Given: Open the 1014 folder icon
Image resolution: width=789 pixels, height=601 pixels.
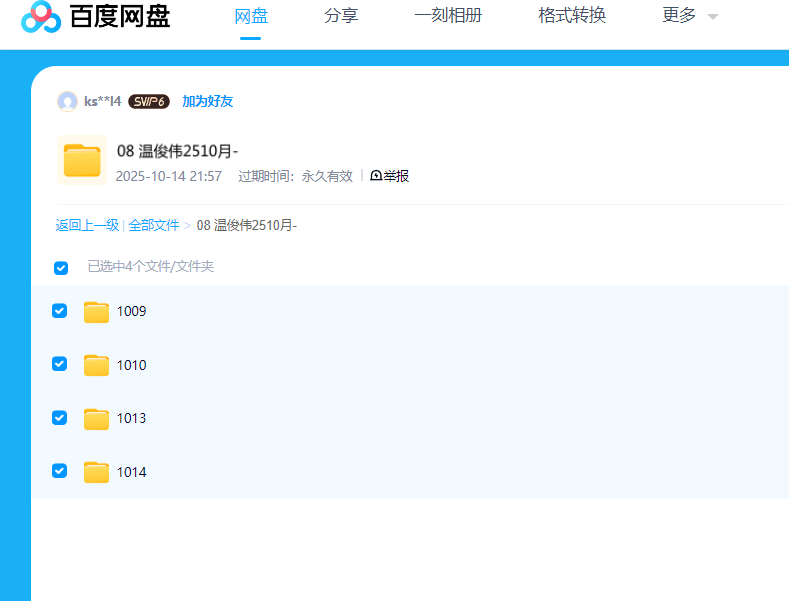Looking at the screenshot, I should click(96, 472).
